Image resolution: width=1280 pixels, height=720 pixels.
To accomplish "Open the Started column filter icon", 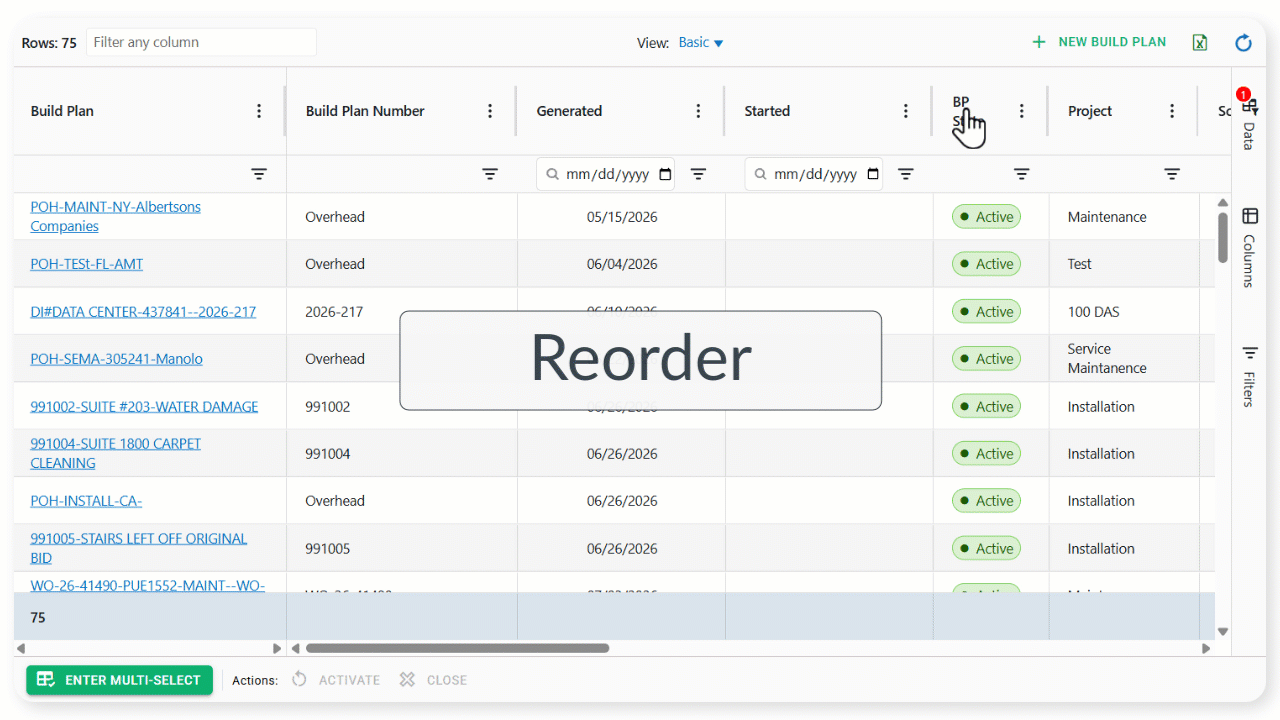I will (x=906, y=174).
